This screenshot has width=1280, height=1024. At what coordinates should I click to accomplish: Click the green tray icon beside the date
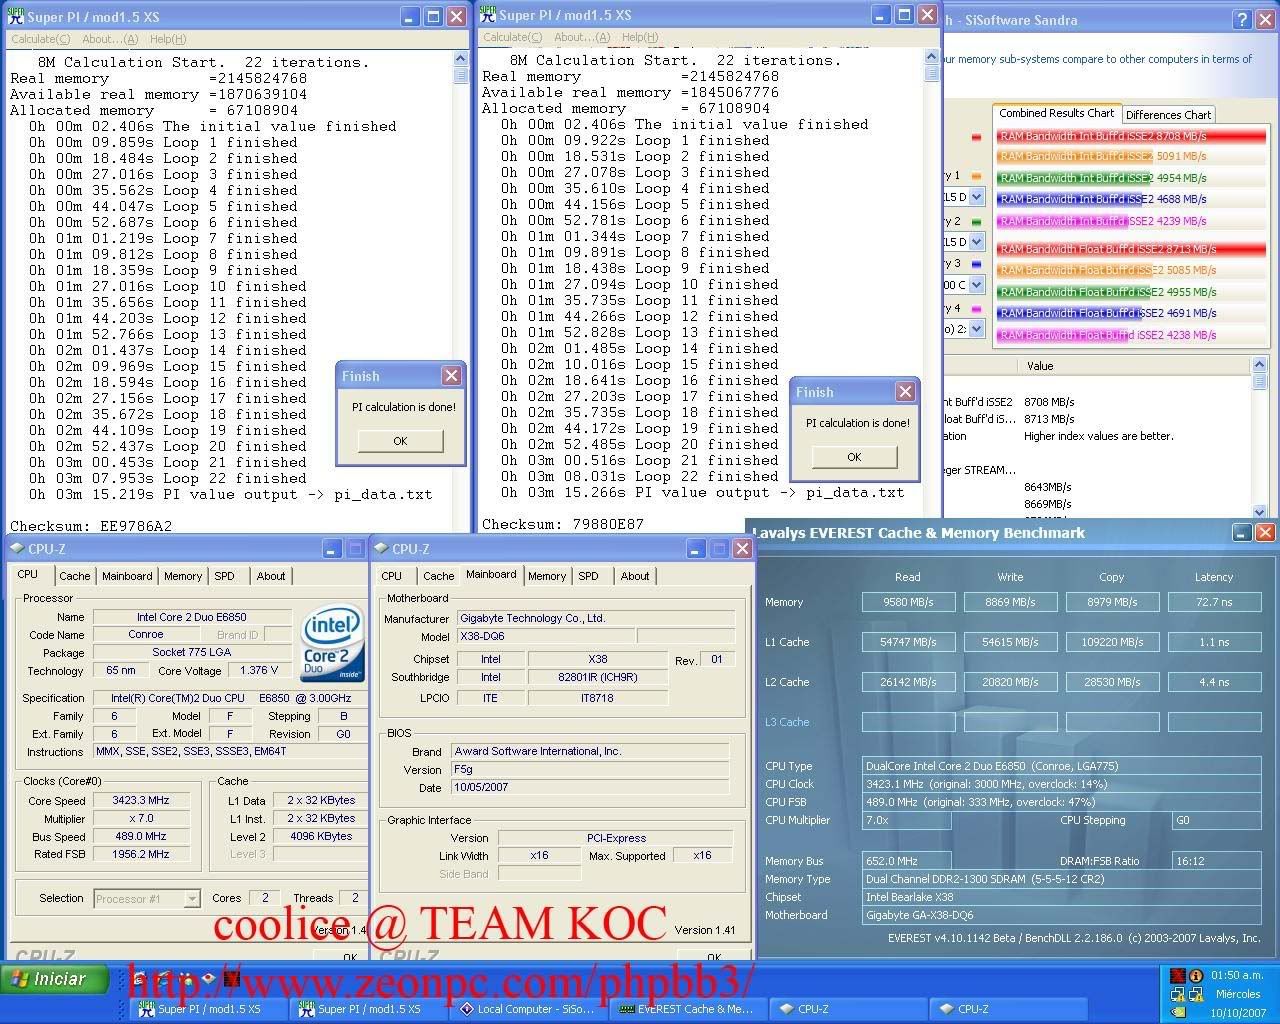(x=1178, y=1013)
